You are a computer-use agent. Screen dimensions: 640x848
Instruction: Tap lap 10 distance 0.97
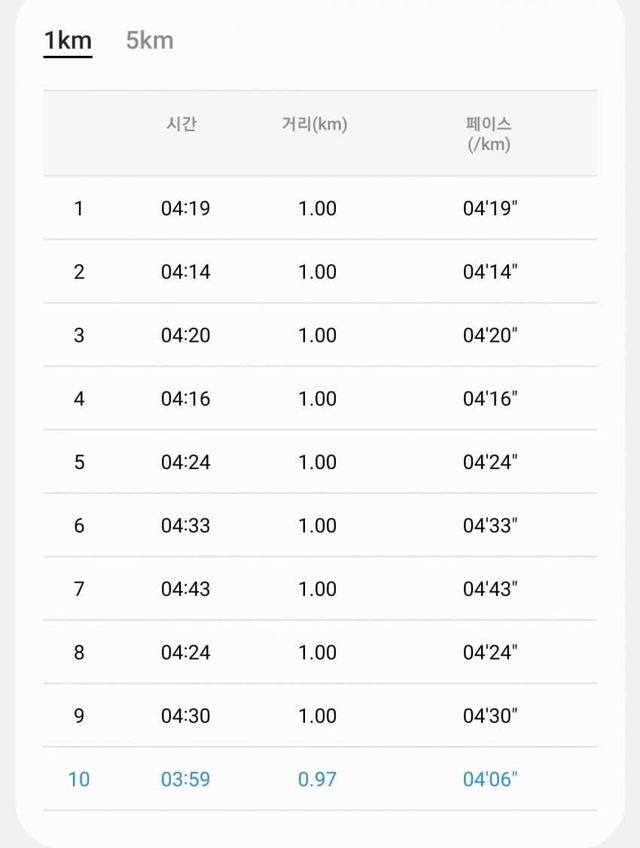(317, 779)
